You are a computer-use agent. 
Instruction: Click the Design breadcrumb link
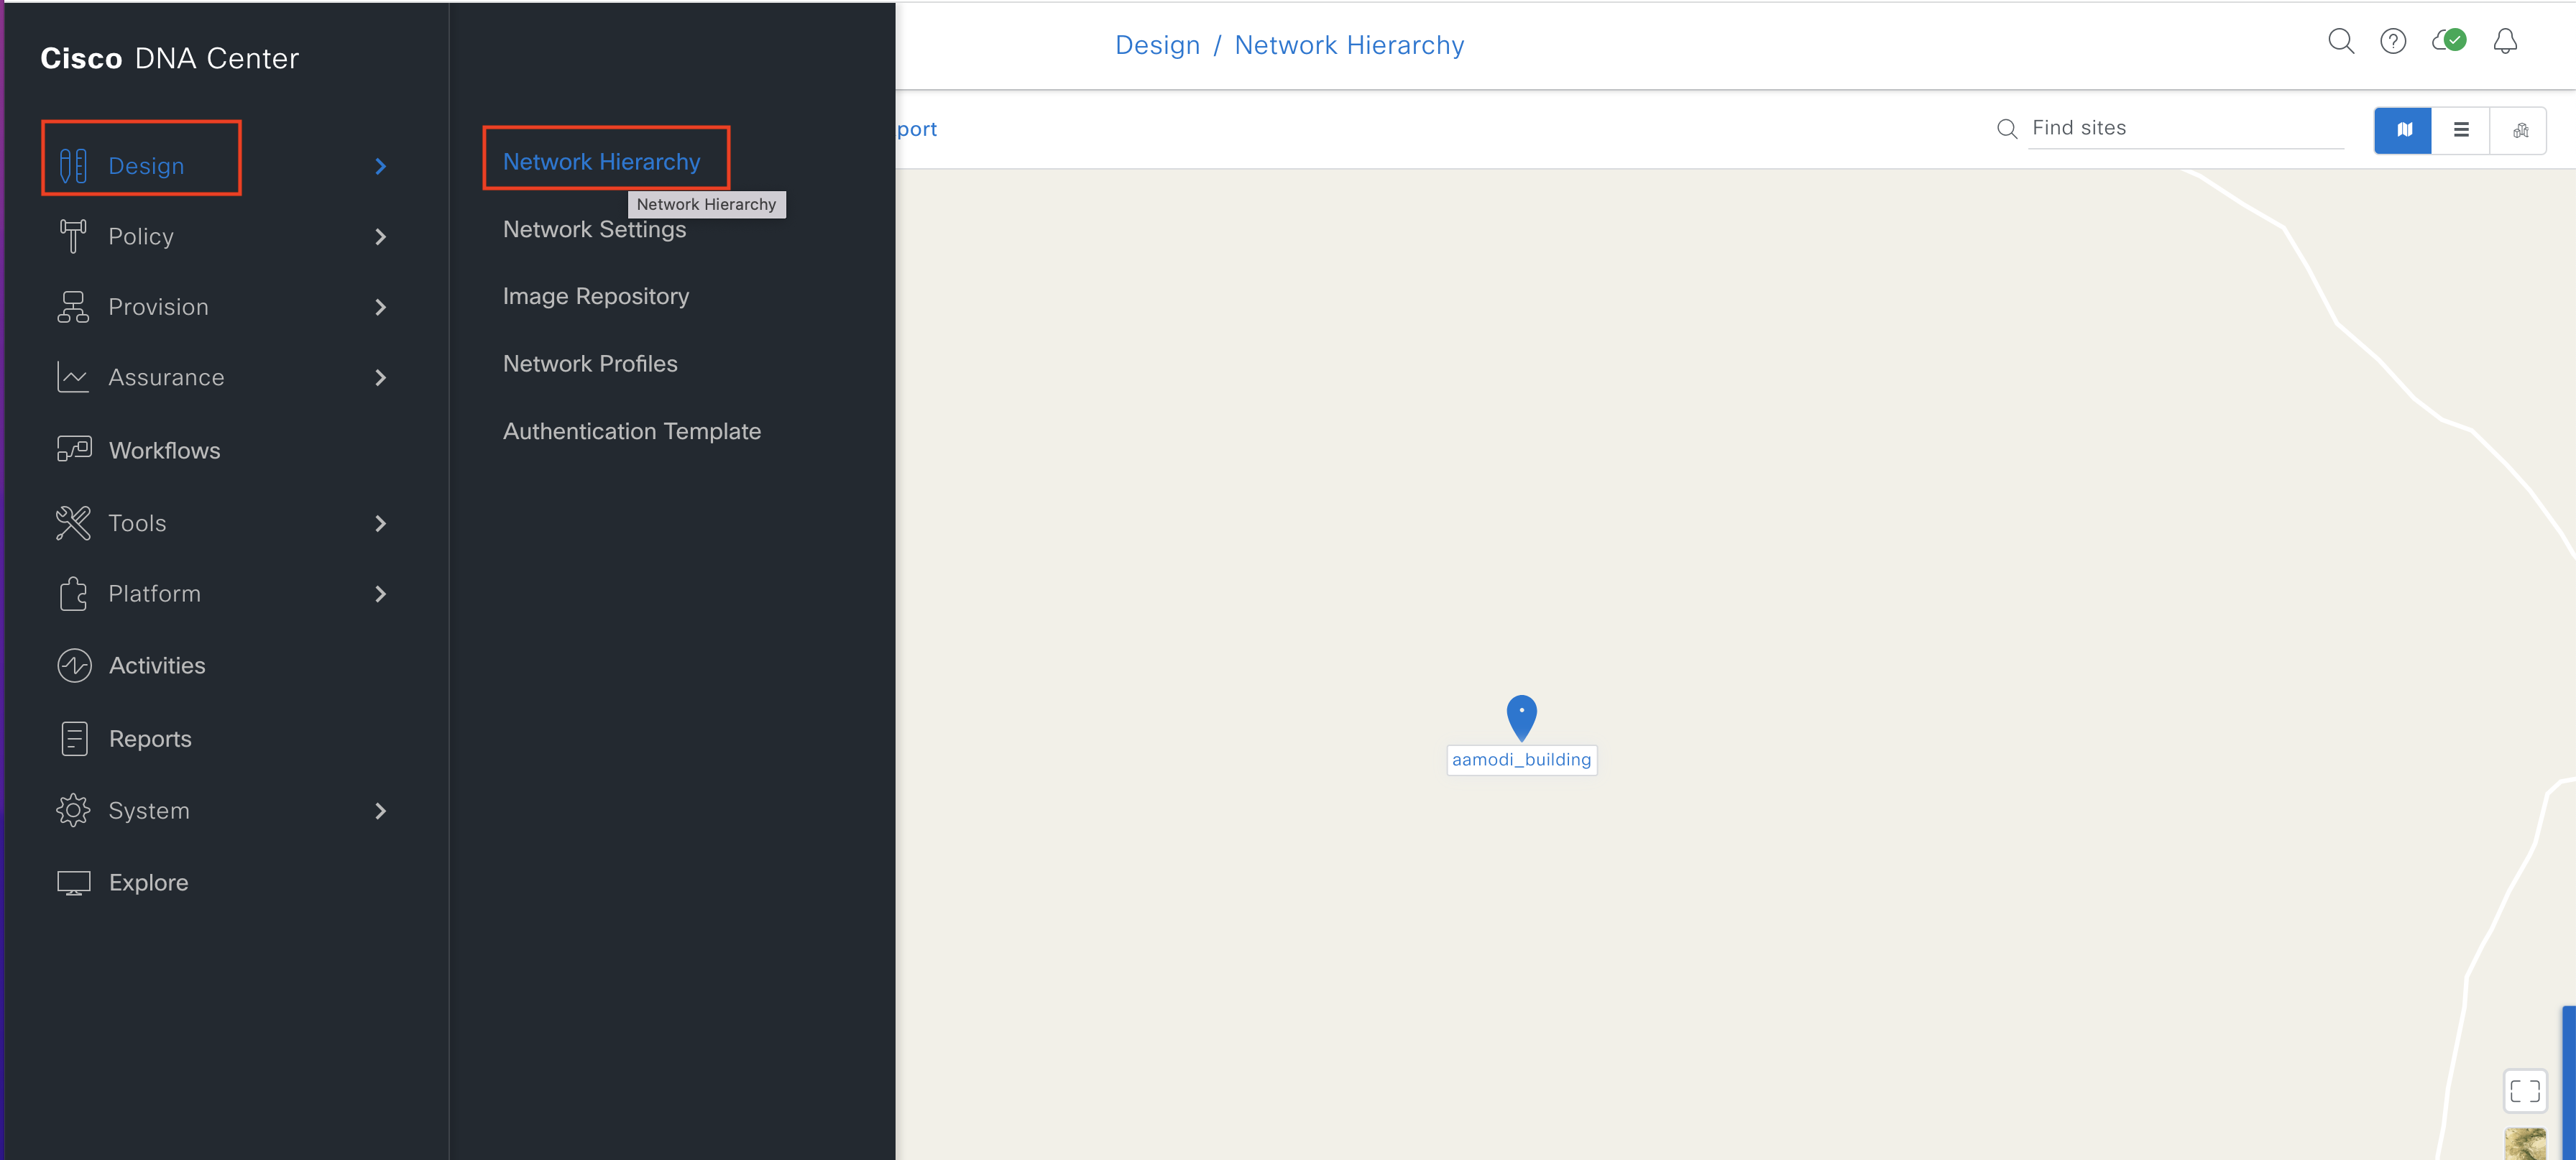[x=1157, y=45]
